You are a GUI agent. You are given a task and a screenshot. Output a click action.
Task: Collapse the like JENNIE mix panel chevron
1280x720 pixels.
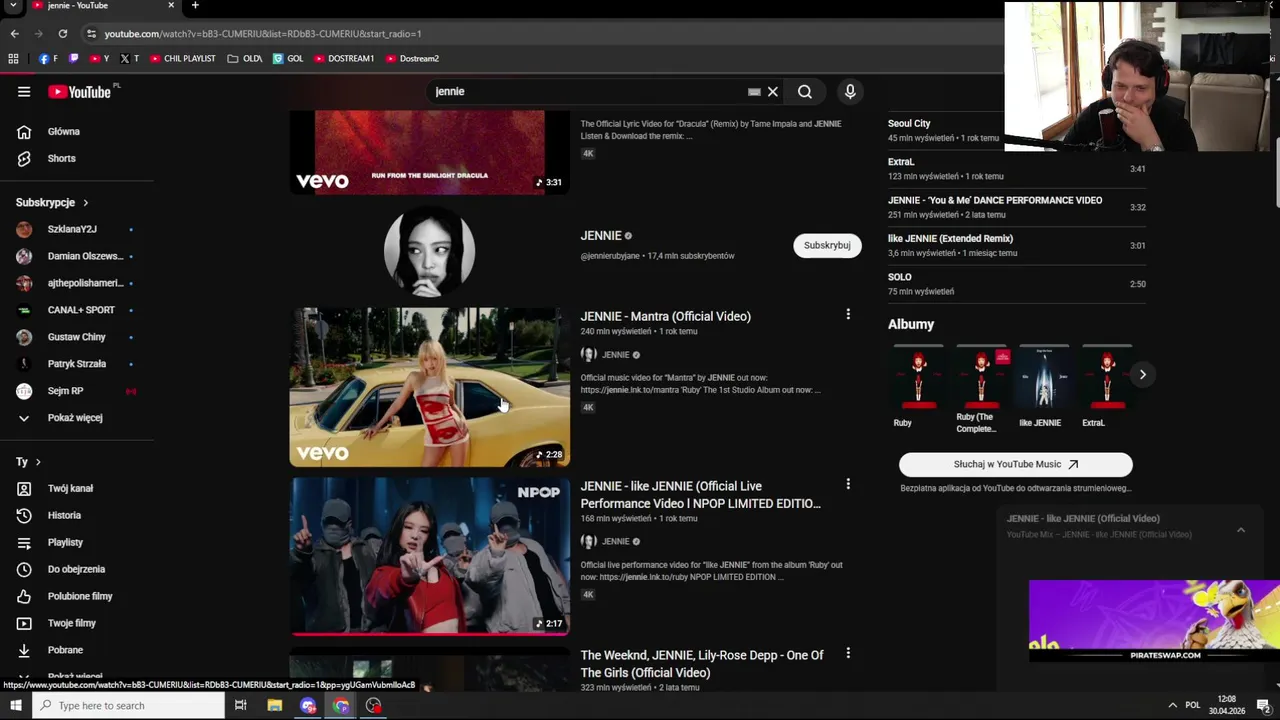[x=1241, y=530]
